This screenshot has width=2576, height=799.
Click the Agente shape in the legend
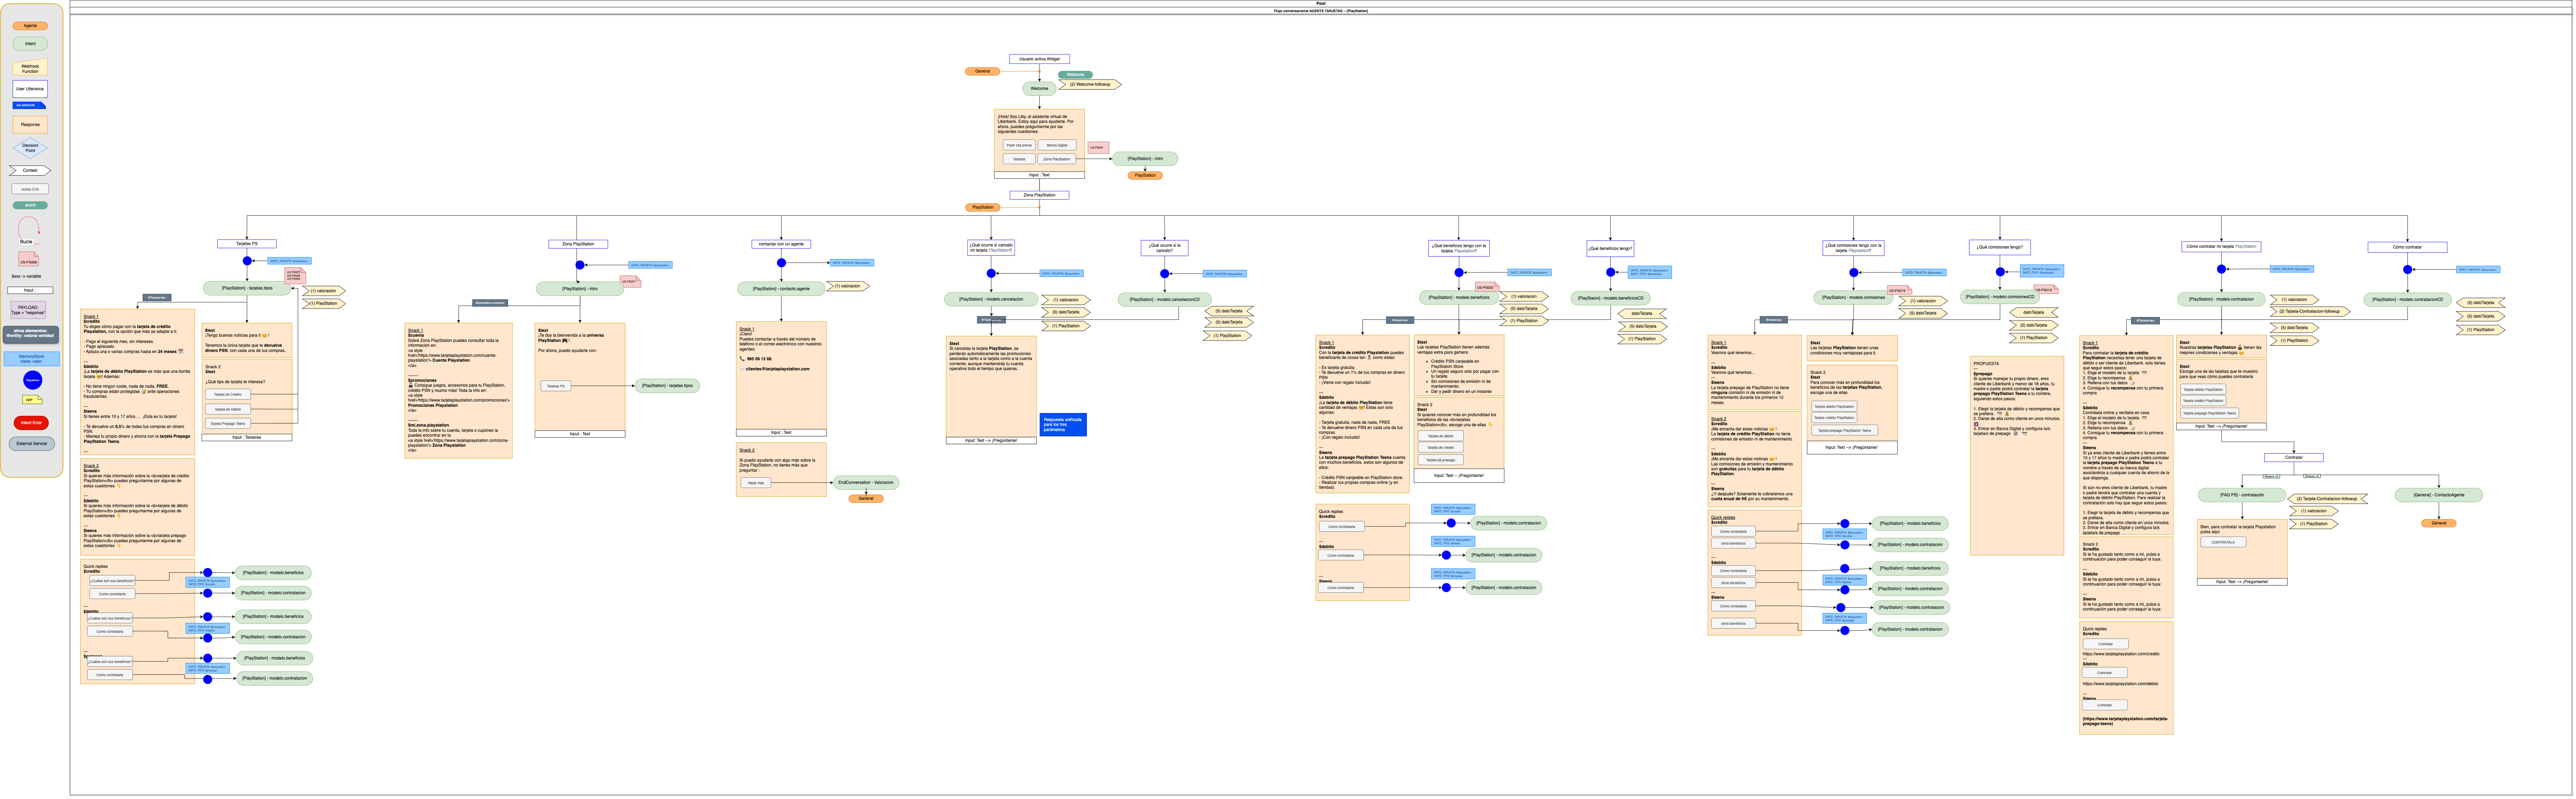30,26
